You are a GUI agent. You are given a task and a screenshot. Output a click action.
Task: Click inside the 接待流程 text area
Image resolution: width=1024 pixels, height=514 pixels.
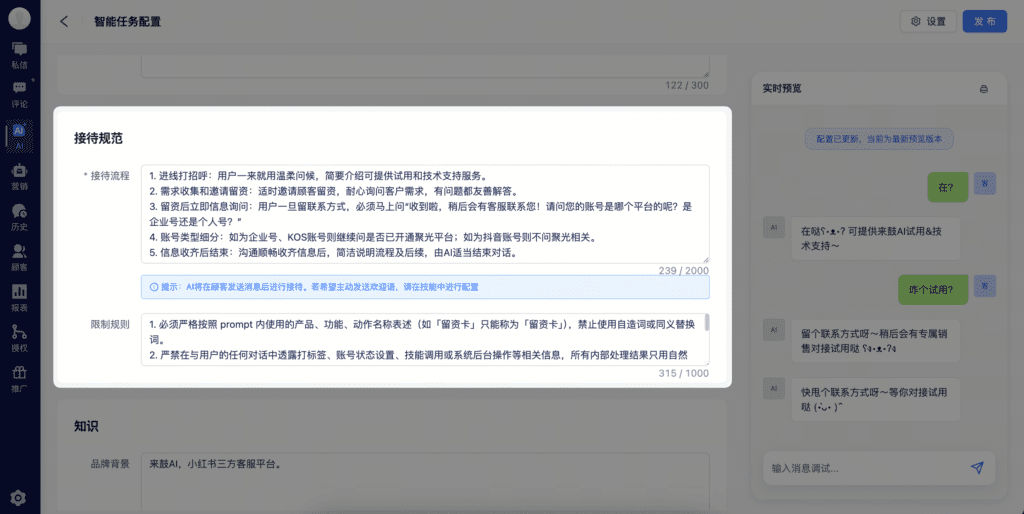(x=425, y=213)
